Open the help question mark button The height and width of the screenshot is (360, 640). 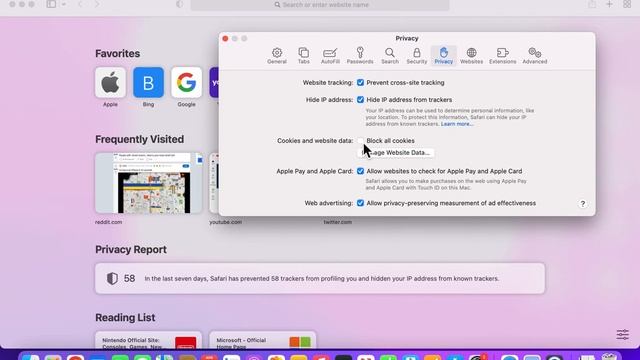pos(582,204)
